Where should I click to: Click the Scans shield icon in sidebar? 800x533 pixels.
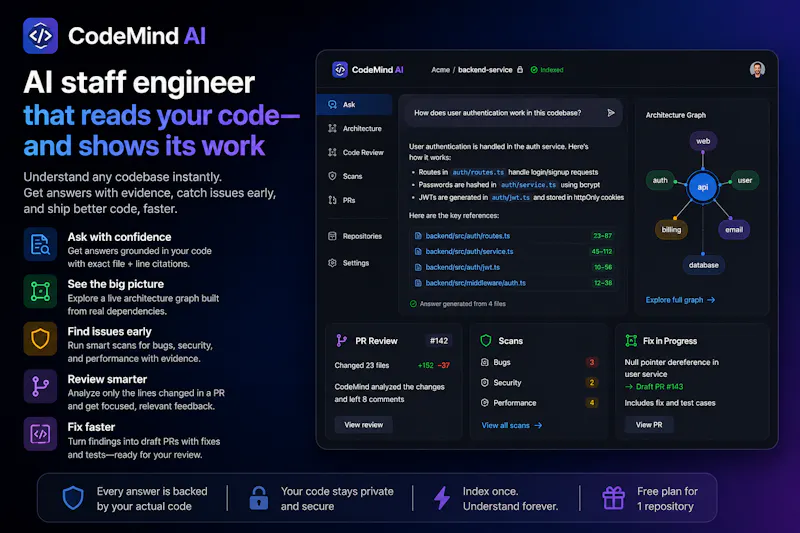[332, 176]
